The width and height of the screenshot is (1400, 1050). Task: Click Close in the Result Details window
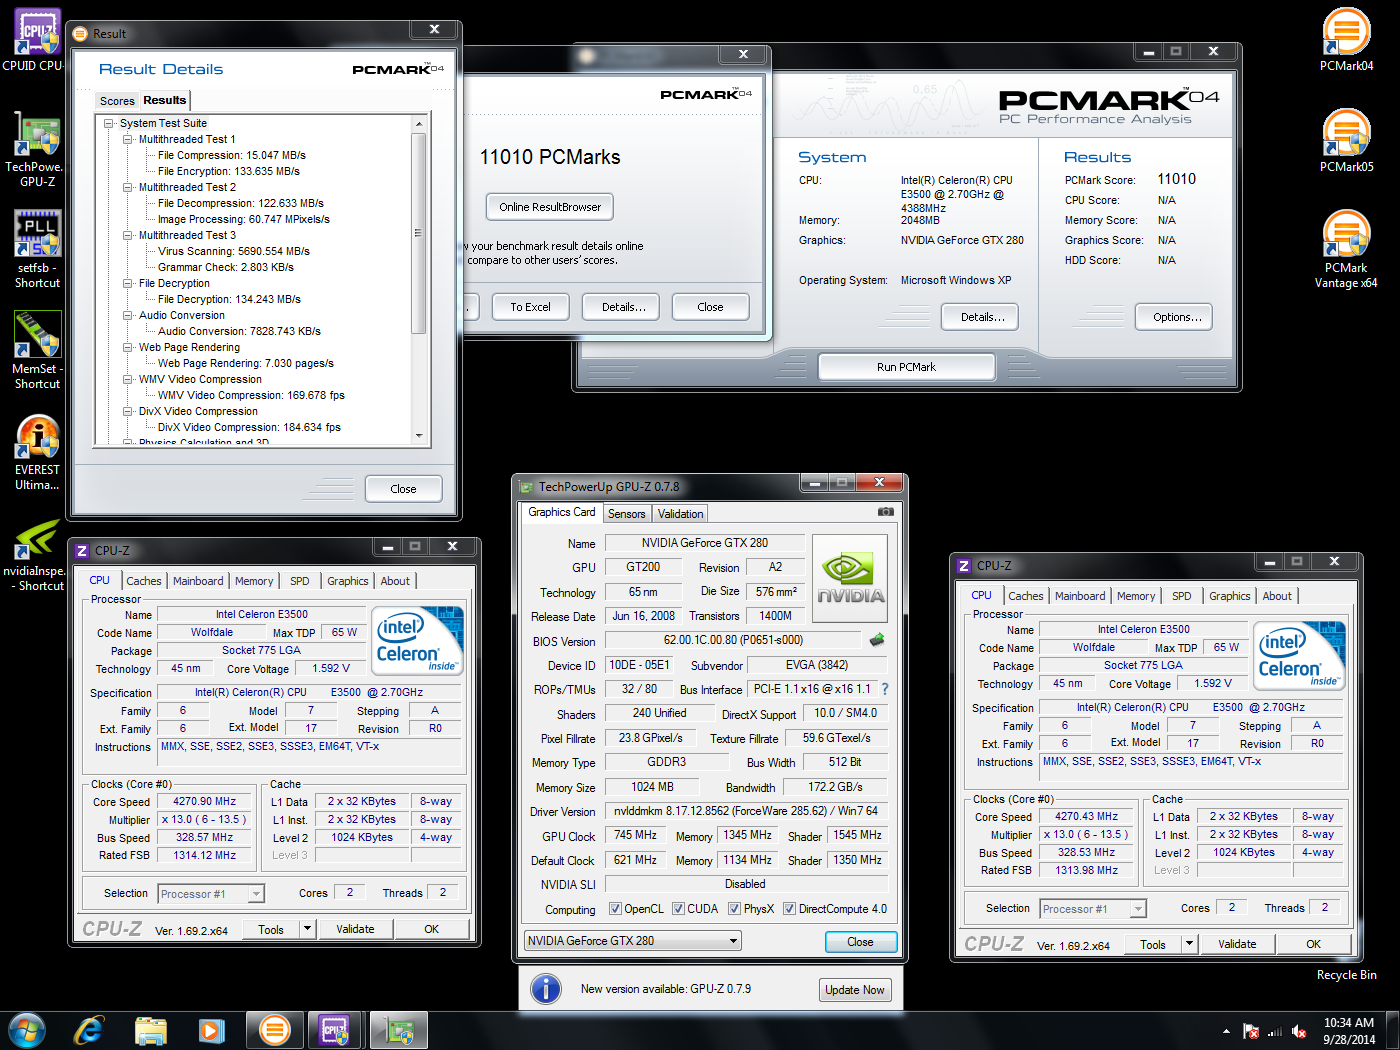[x=403, y=489]
